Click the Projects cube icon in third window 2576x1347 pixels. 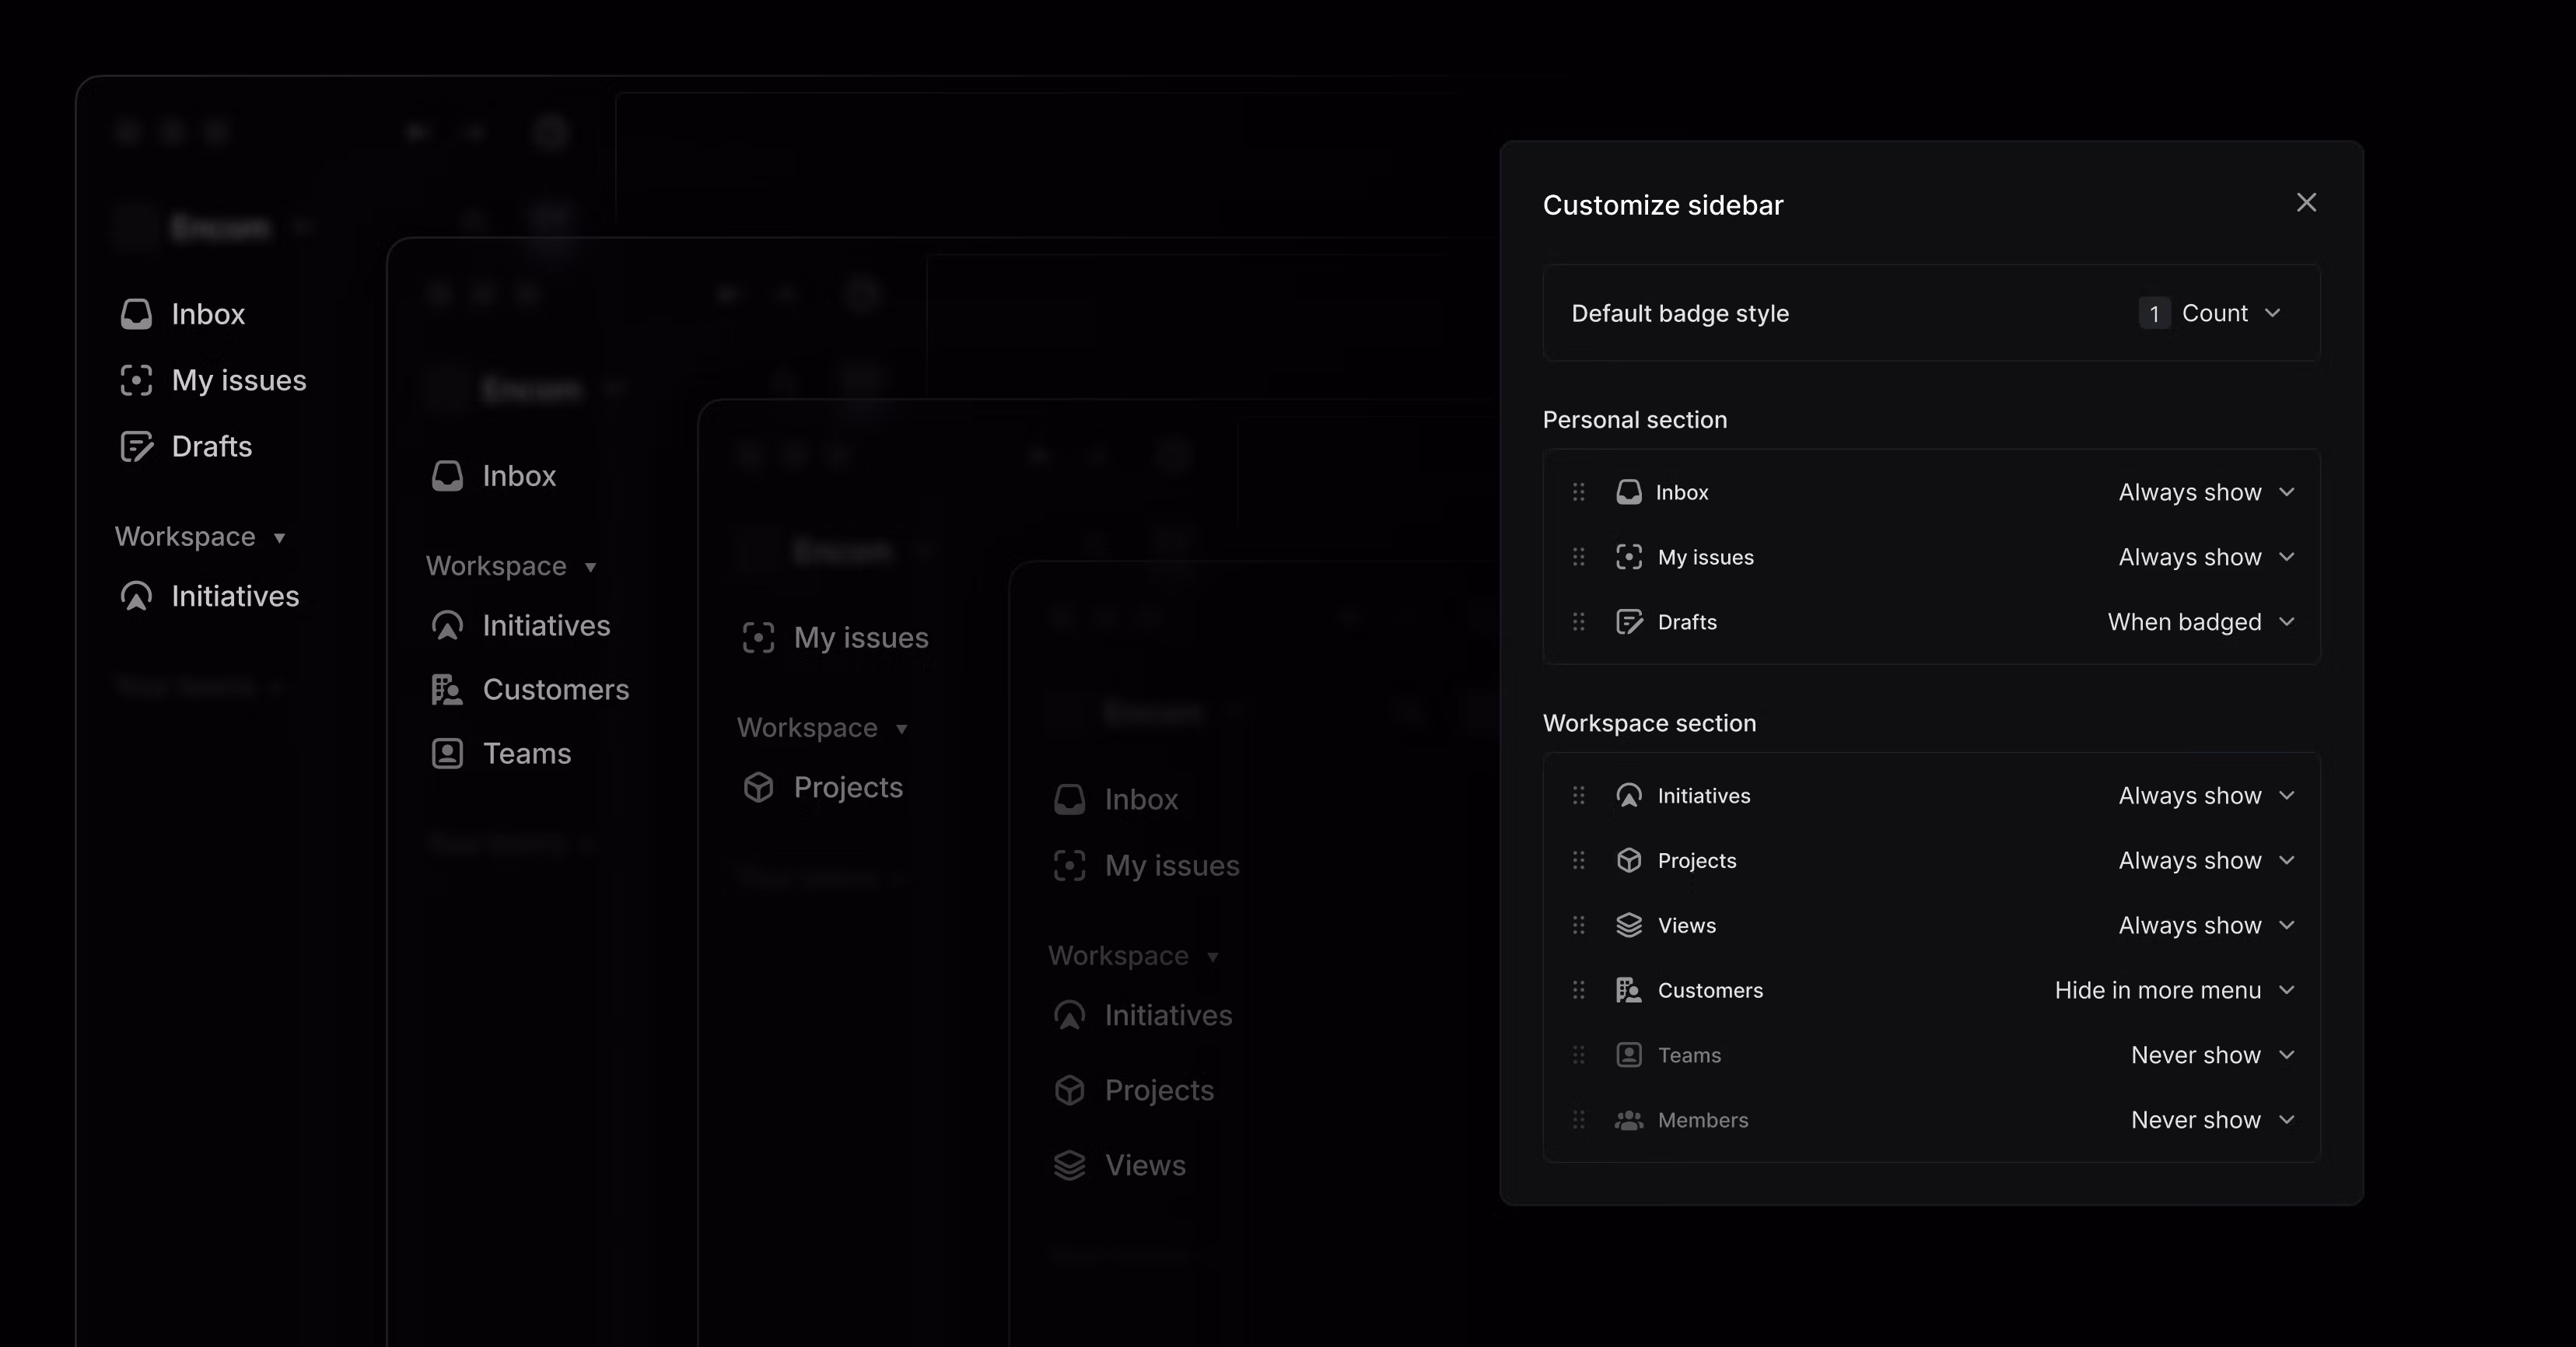click(x=759, y=788)
